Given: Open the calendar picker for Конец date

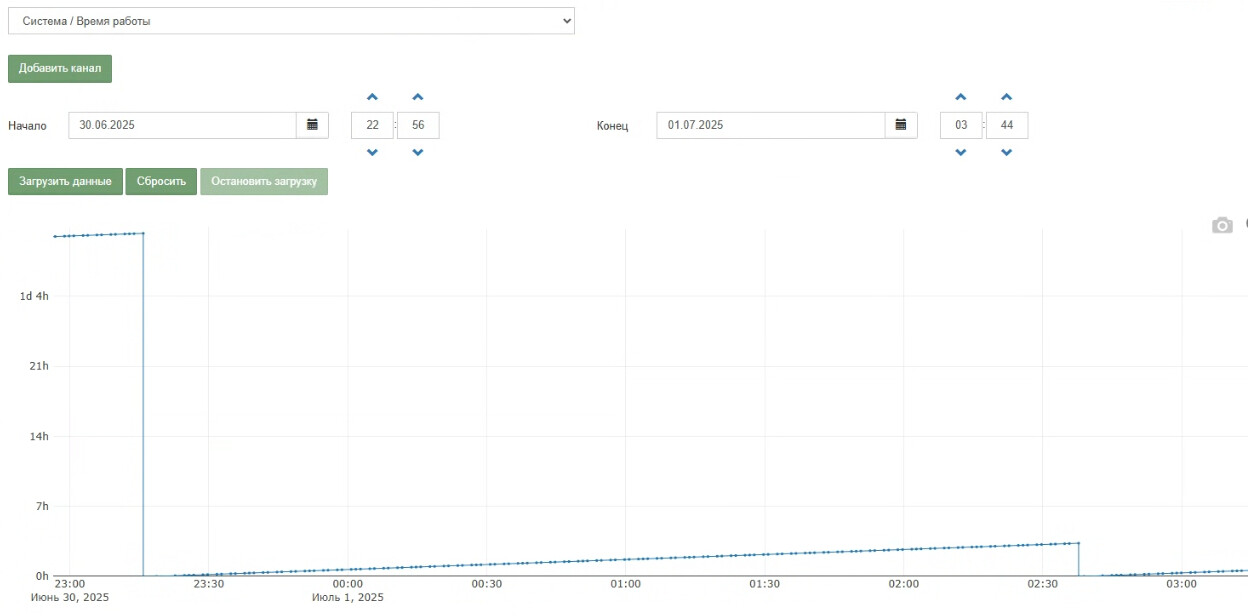Looking at the screenshot, I should 901,125.
